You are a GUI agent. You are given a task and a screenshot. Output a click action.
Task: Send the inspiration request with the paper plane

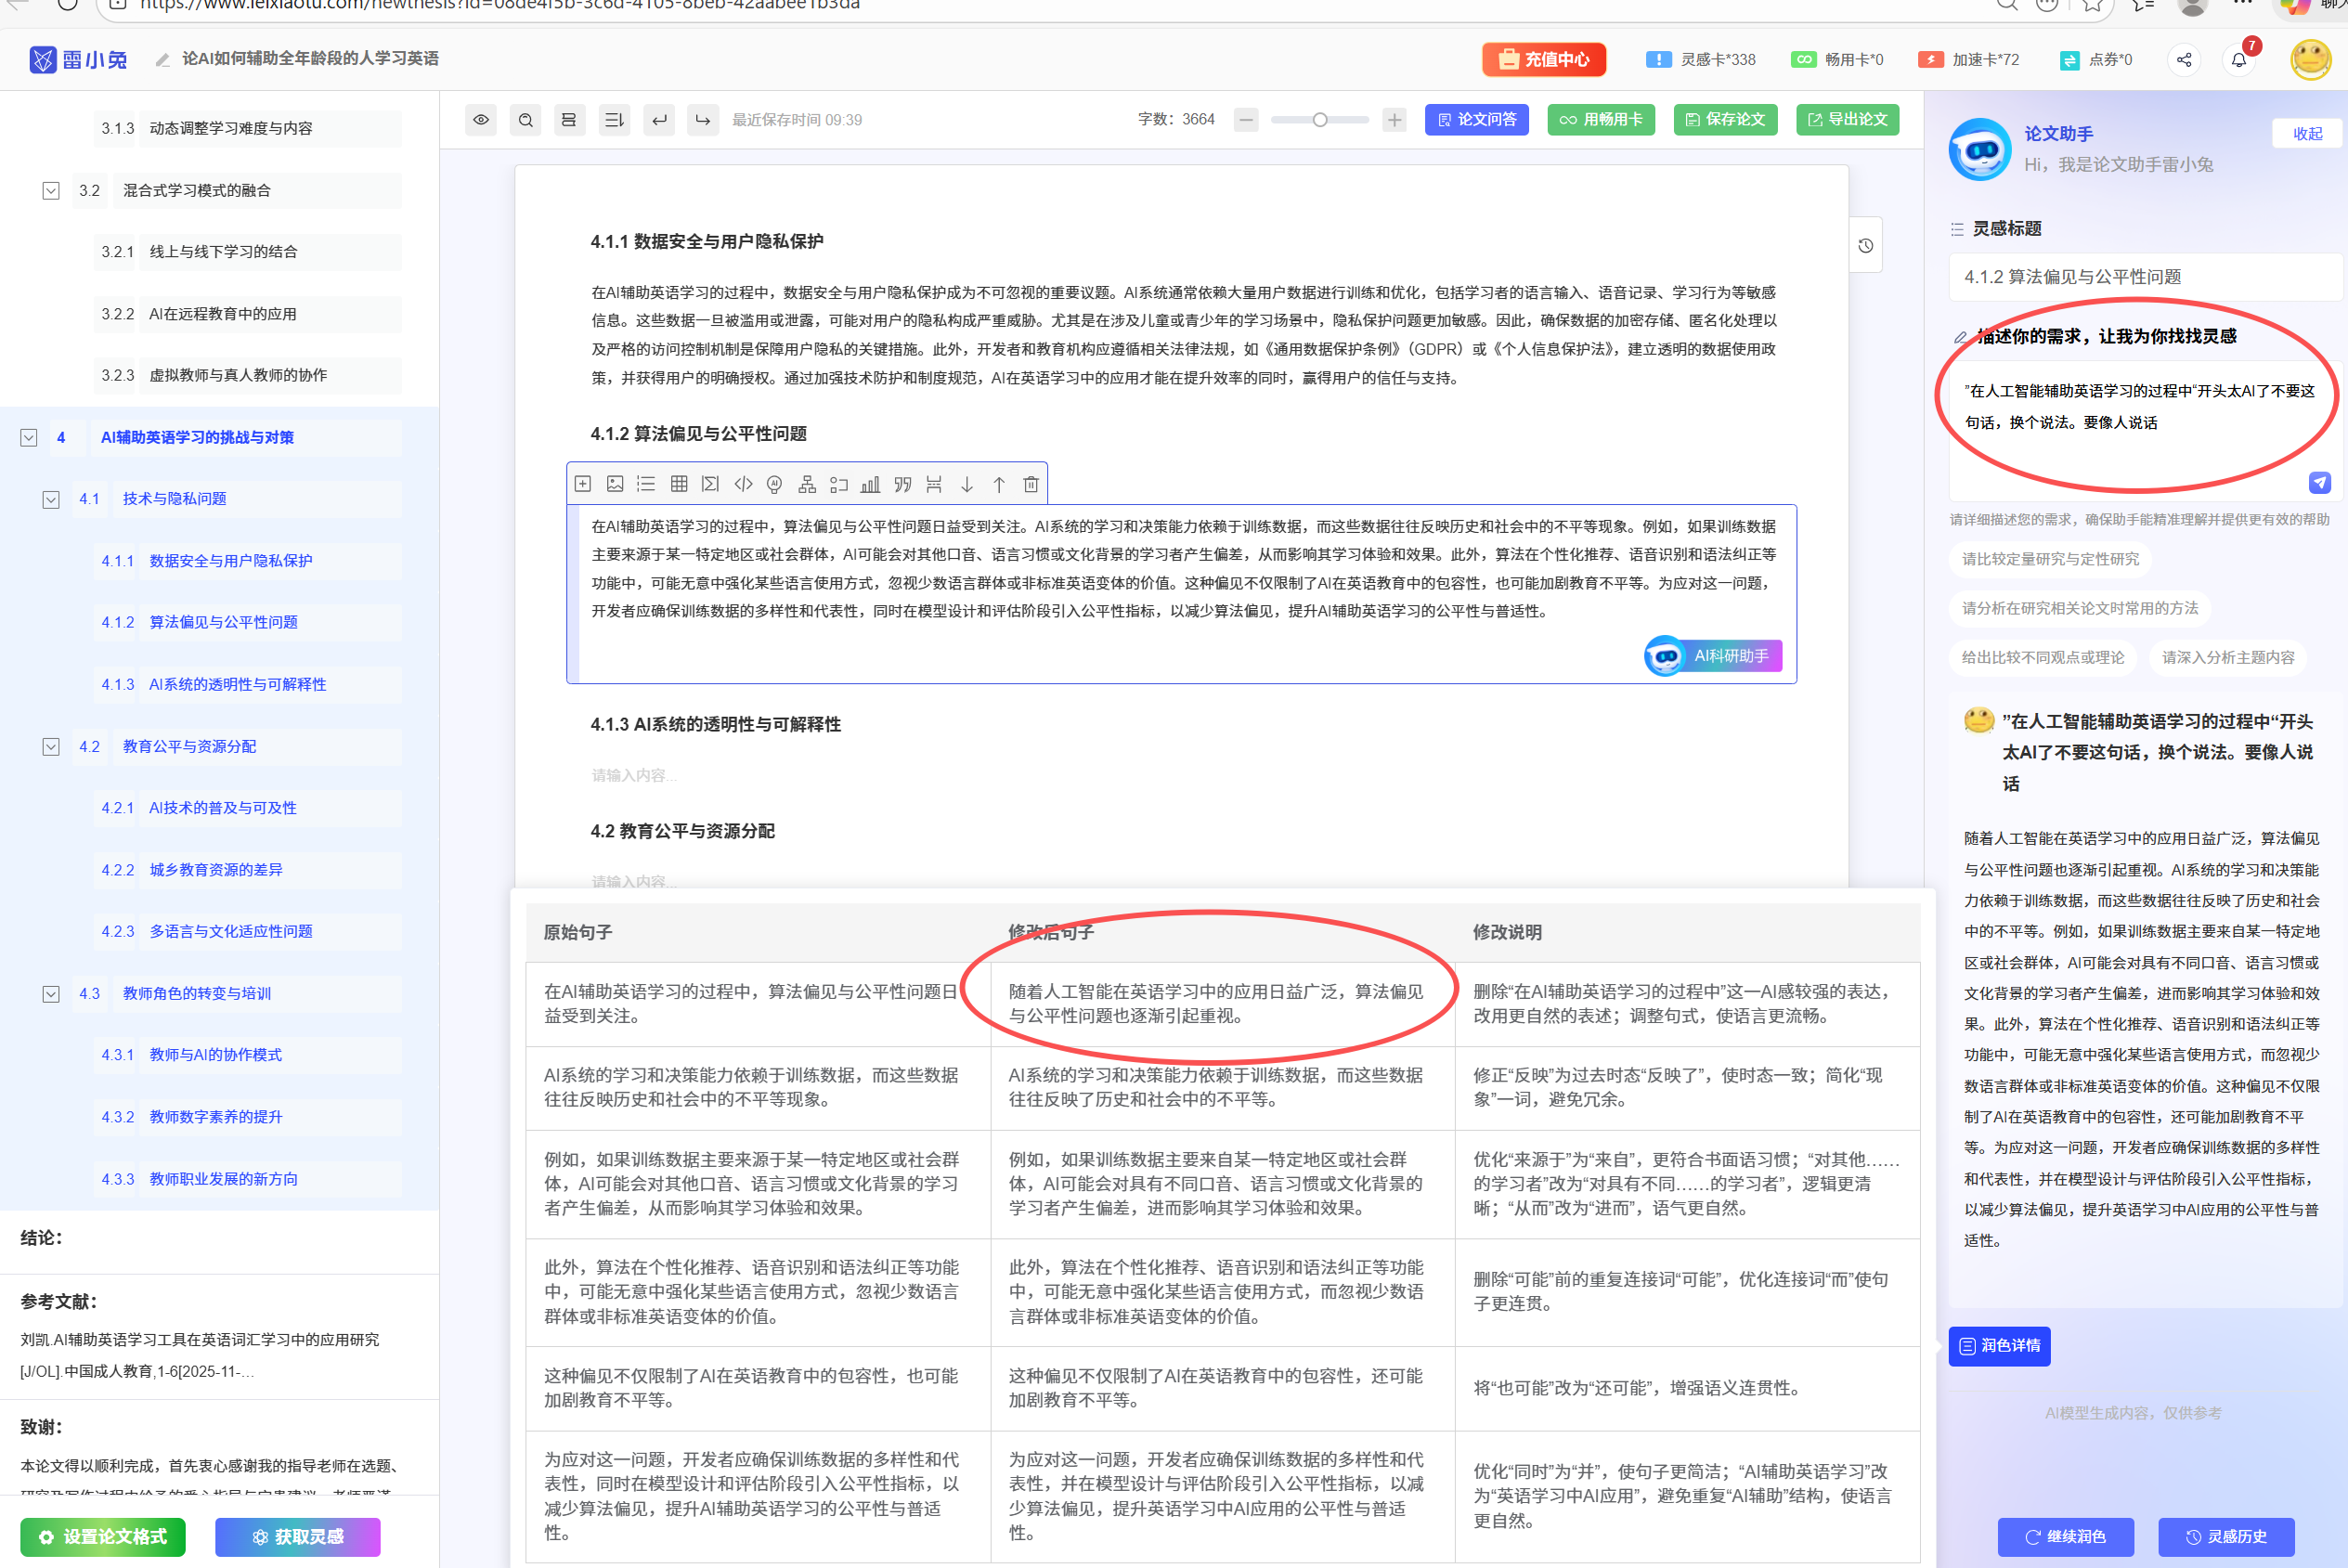(2319, 482)
